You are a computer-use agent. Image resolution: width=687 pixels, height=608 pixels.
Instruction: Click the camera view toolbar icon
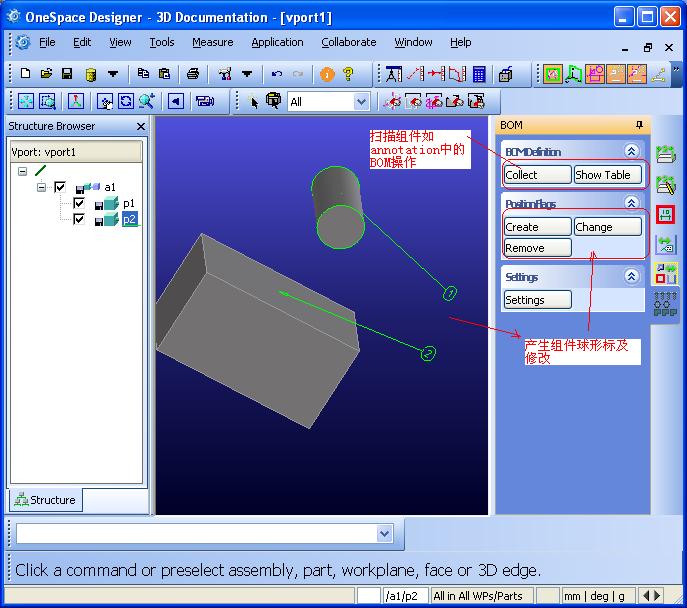[205, 102]
